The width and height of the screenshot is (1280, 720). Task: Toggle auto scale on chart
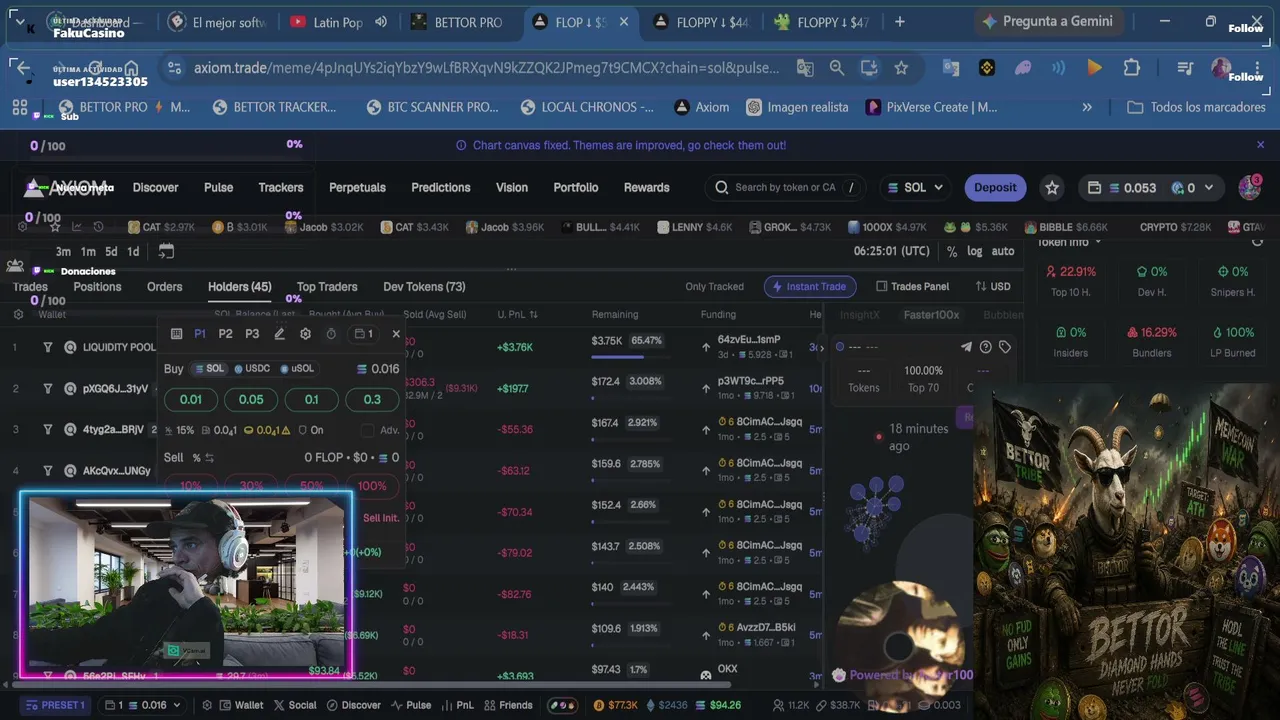pos(1002,251)
